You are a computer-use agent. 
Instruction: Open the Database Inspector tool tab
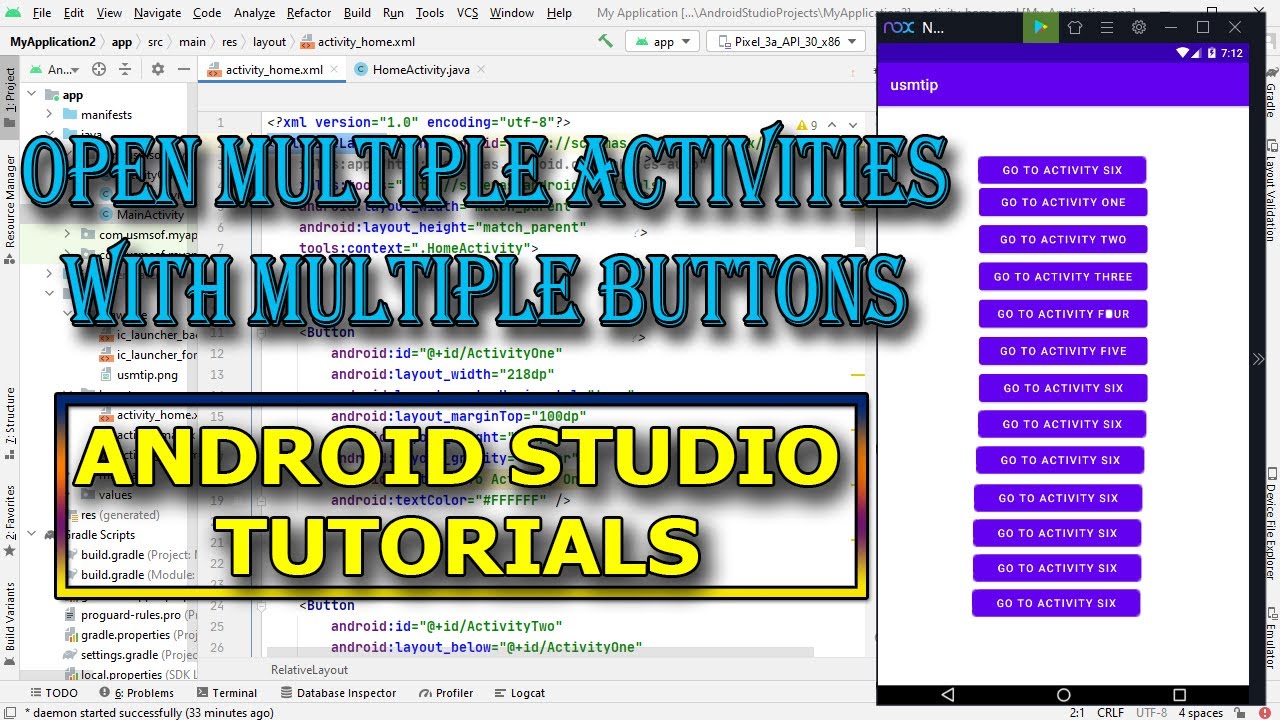point(338,693)
